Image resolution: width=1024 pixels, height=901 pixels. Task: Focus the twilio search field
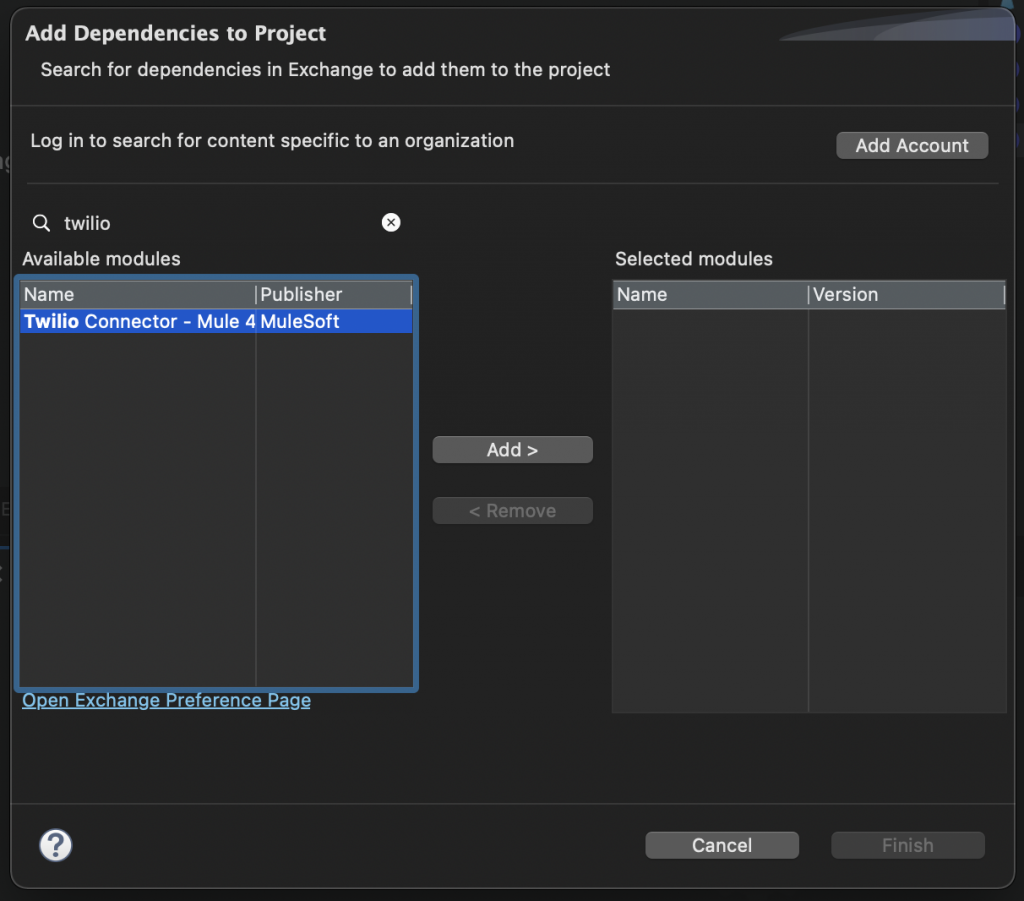point(216,223)
